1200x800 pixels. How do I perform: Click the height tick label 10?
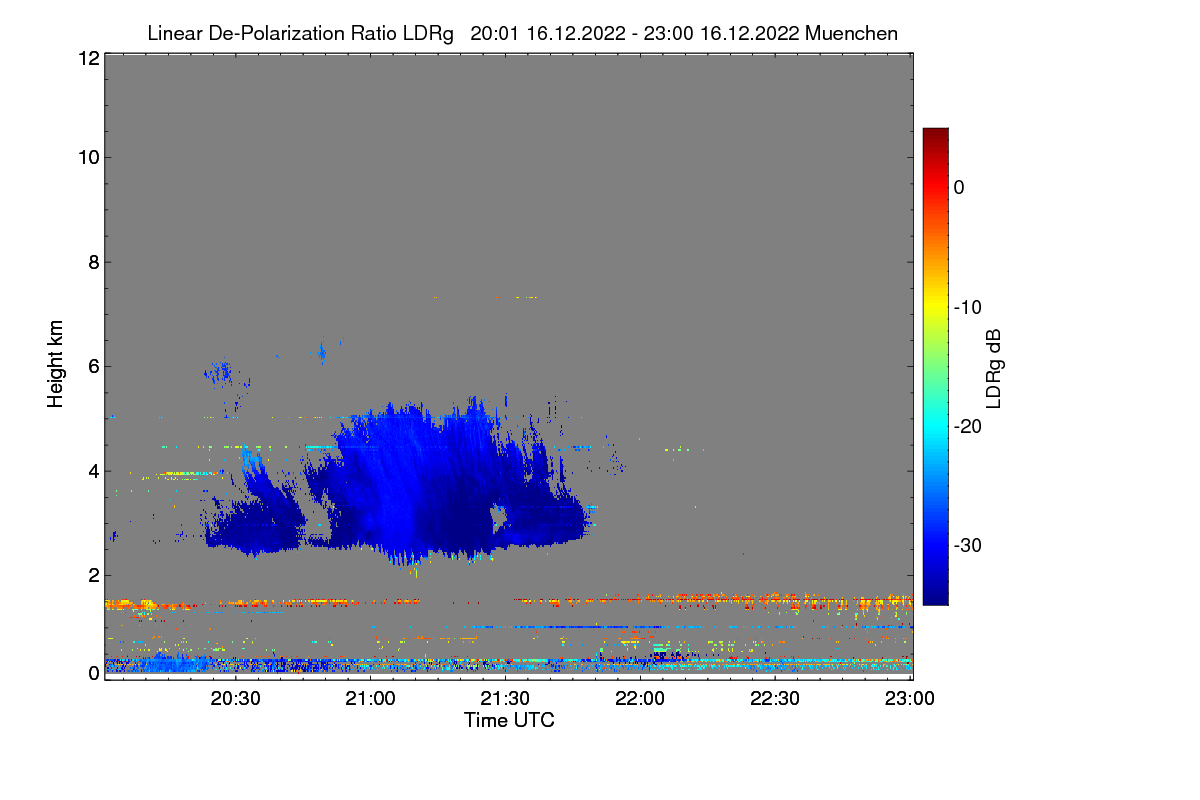[87, 157]
